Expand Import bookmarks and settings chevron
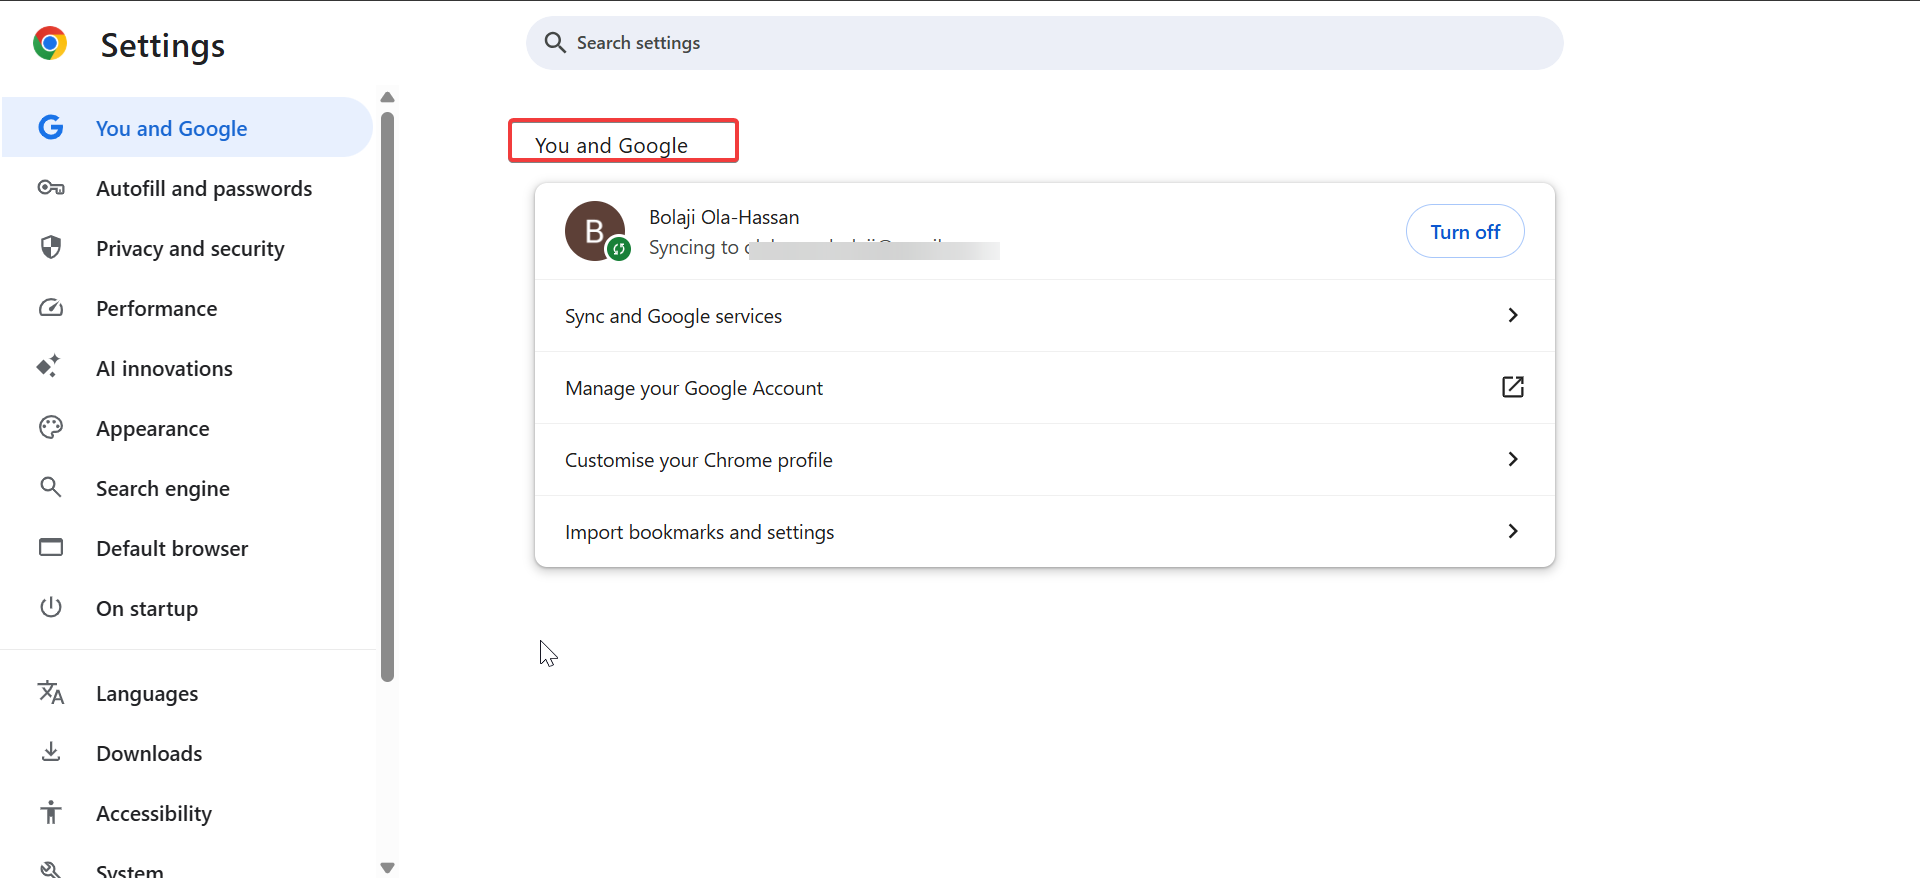Viewport: 1920px width, 878px height. [x=1512, y=532]
